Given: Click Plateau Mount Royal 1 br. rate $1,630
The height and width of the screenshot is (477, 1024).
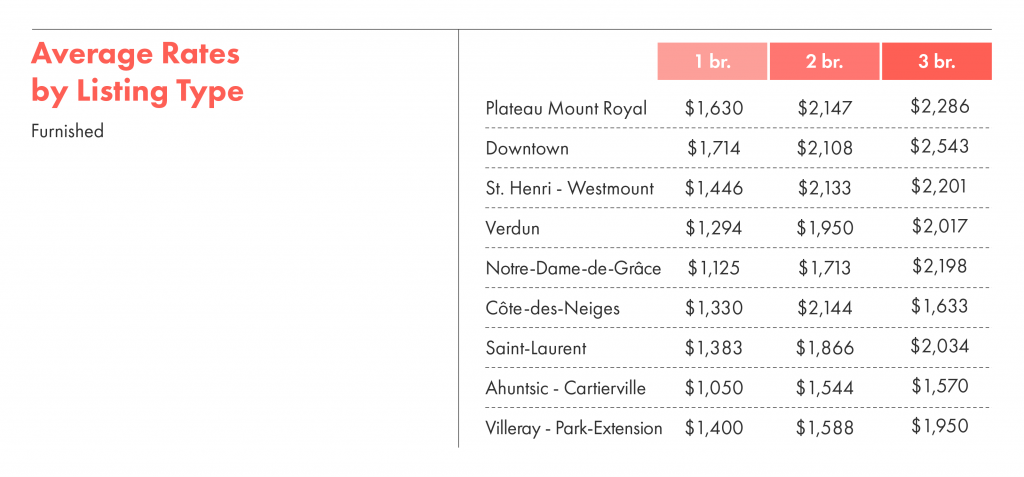Looking at the screenshot, I should point(714,108).
